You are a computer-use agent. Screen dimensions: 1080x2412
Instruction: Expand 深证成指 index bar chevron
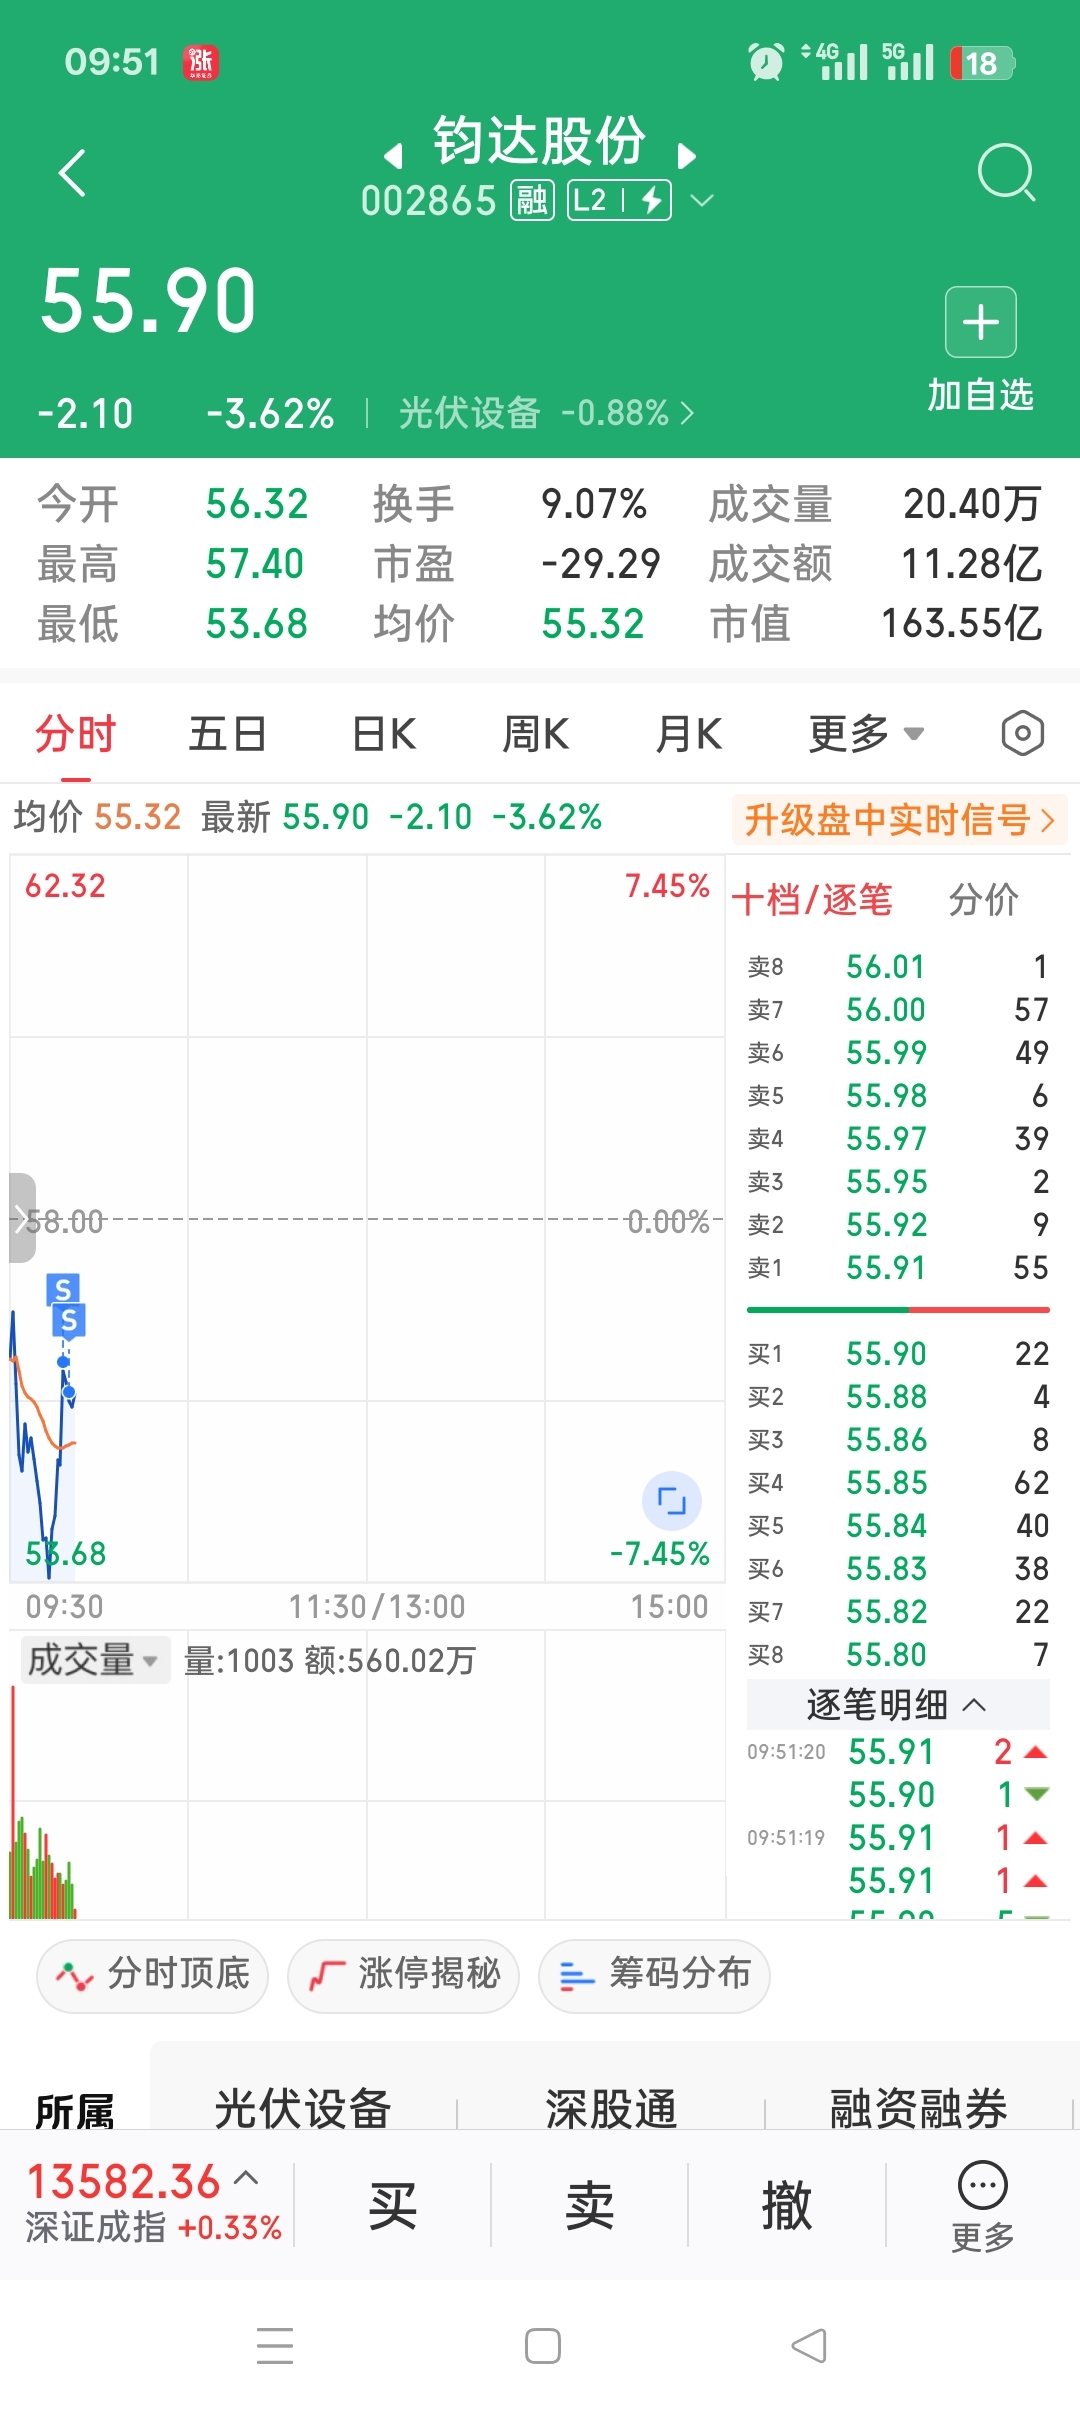click(x=247, y=2177)
